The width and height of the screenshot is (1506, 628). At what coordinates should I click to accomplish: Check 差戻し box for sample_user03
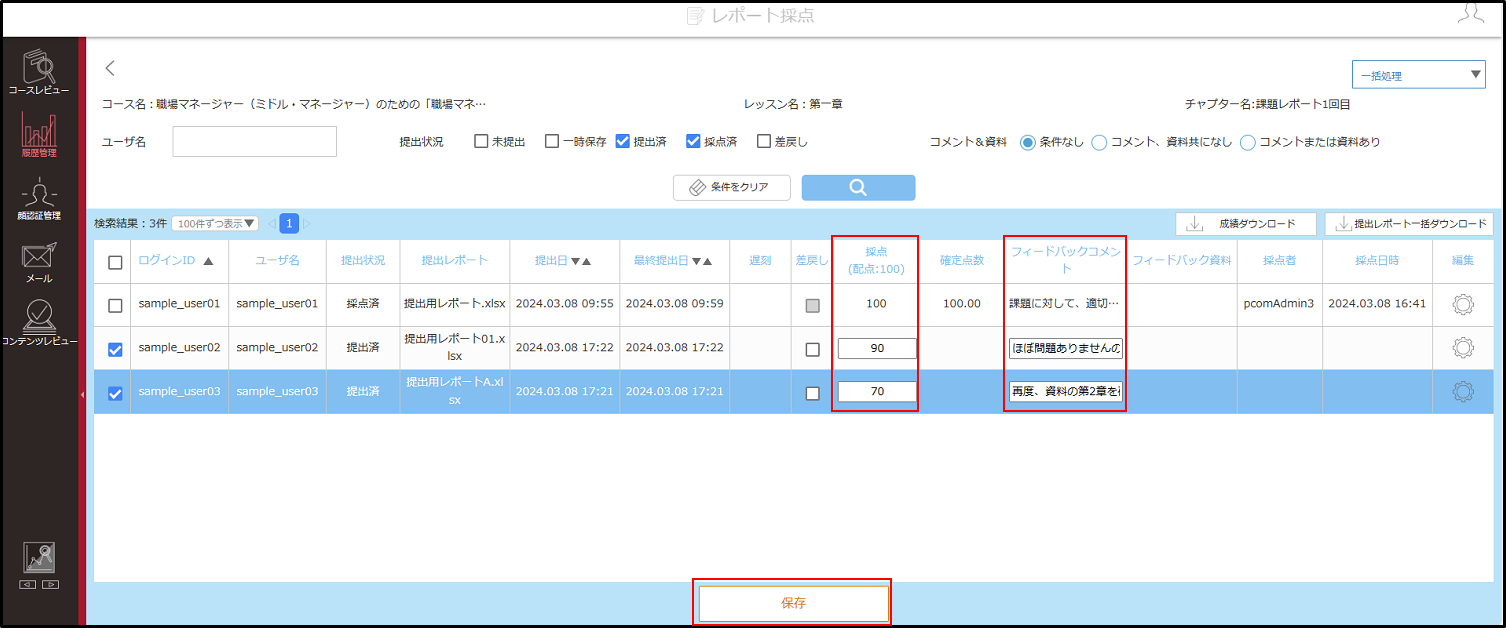pos(812,393)
